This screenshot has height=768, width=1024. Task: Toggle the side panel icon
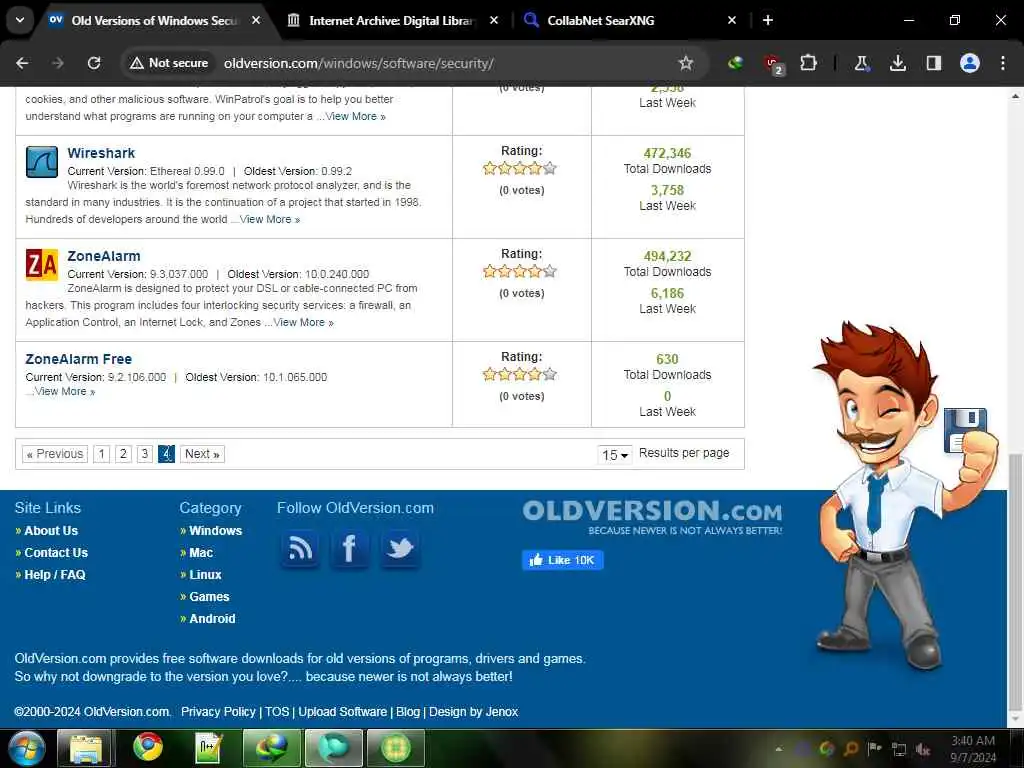pyautogui.click(x=934, y=63)
